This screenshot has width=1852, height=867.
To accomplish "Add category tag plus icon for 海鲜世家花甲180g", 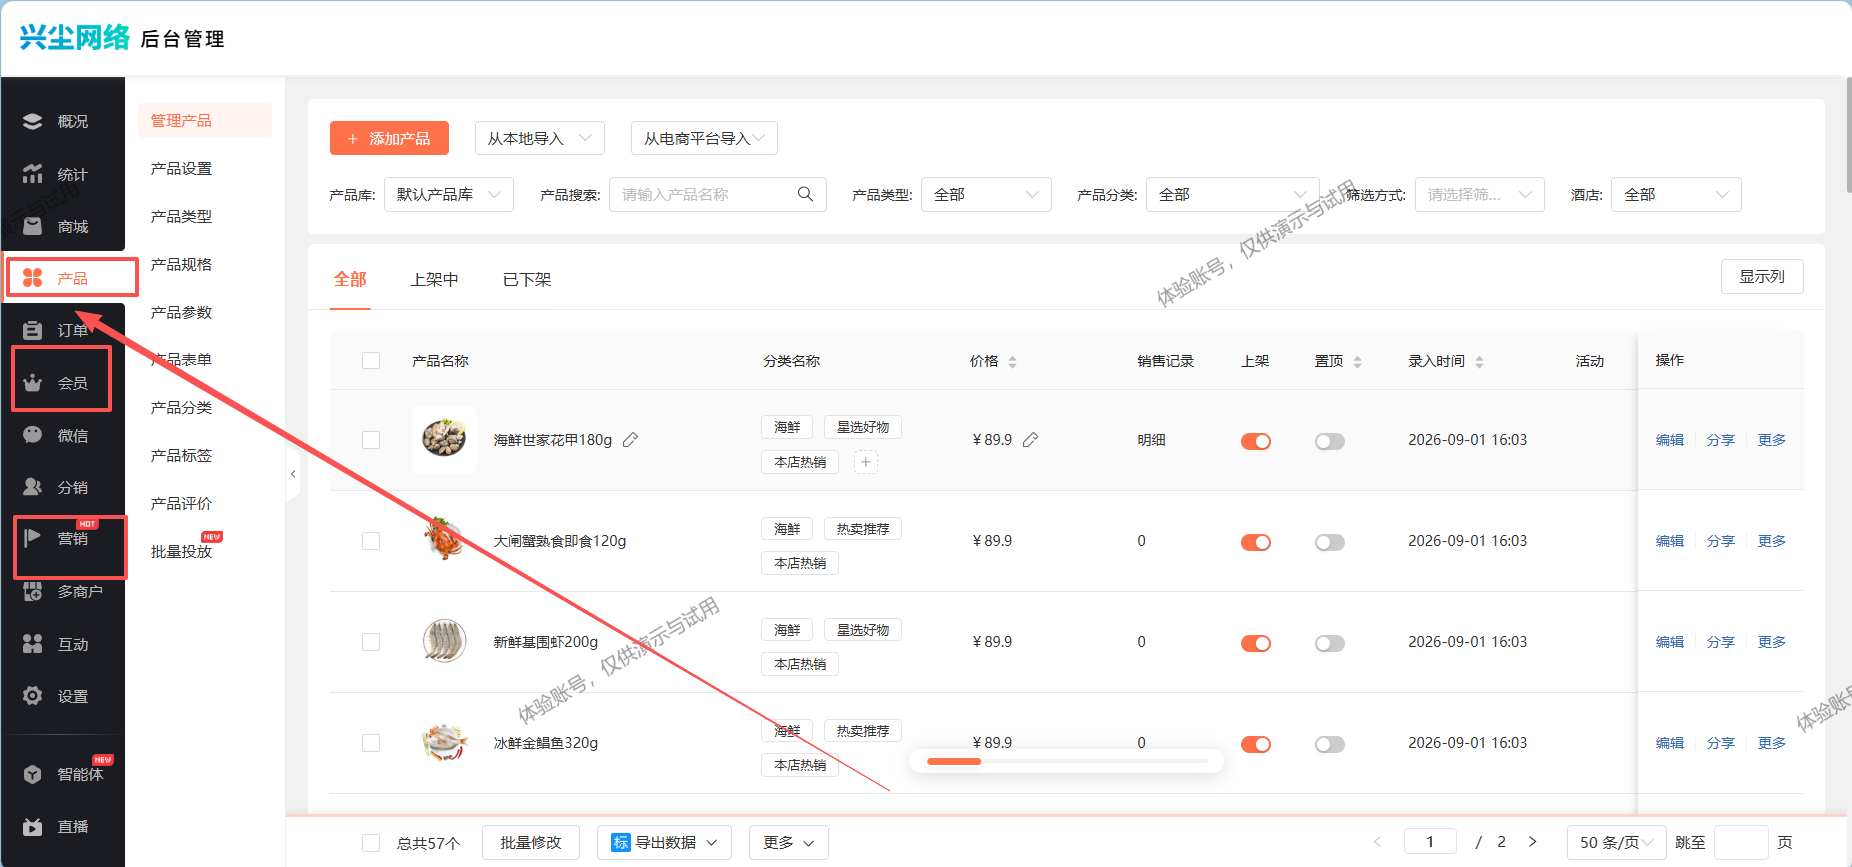I will [866, 462].
